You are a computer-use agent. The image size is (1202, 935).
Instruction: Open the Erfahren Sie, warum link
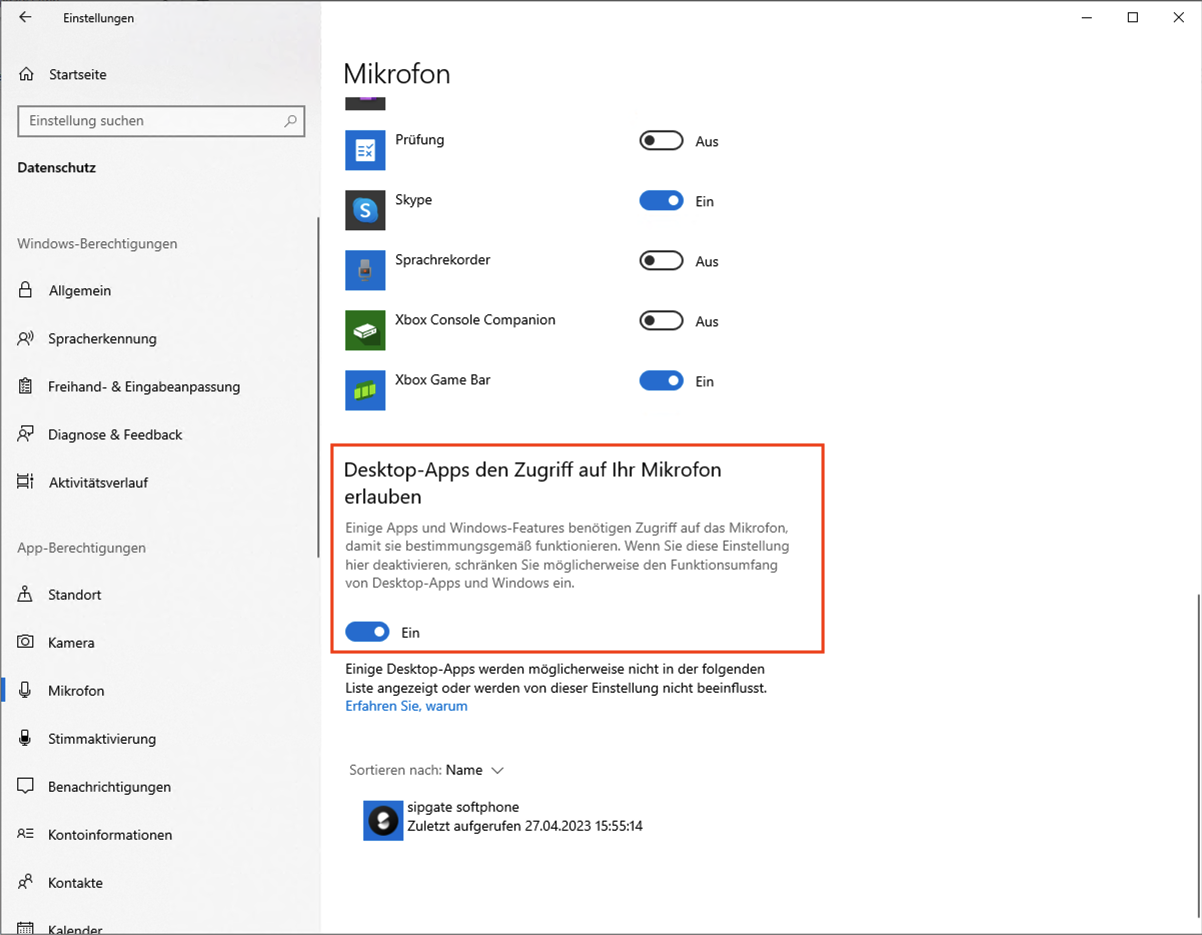[406, 705]
